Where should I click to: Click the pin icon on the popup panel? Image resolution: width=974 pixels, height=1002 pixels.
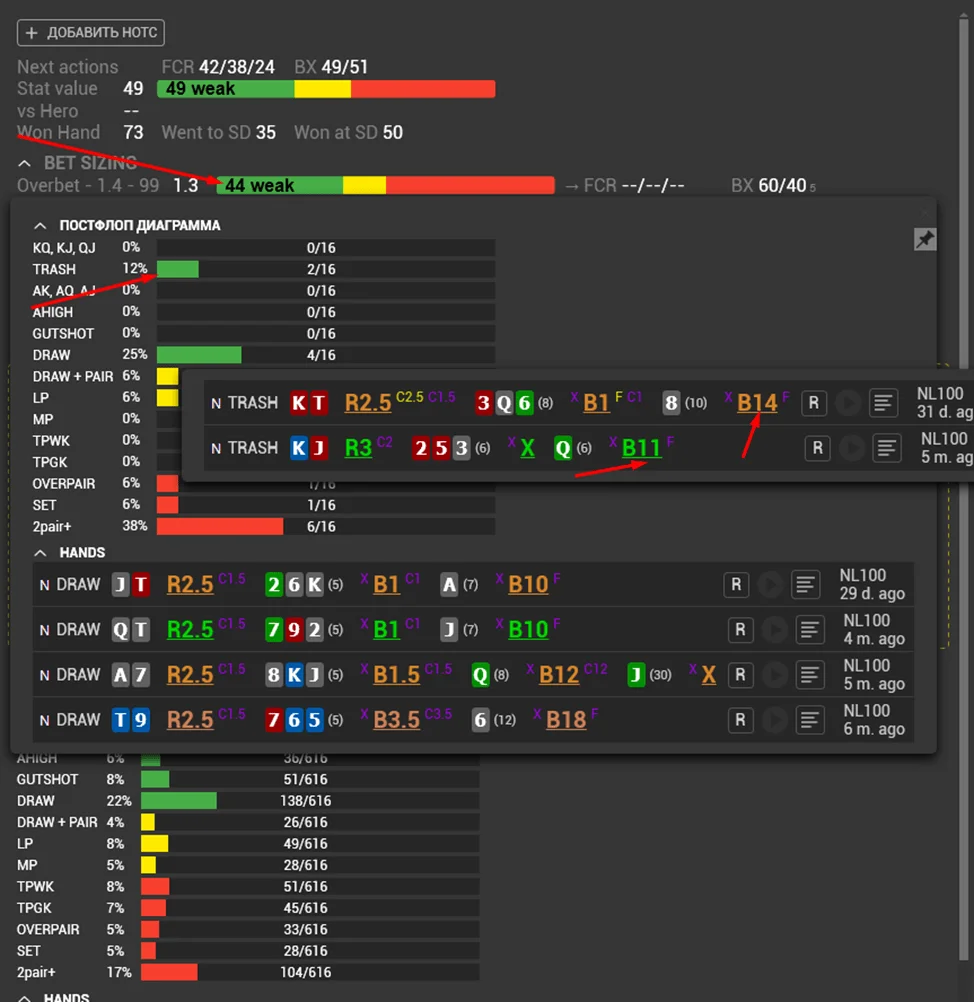coord(925,239)
